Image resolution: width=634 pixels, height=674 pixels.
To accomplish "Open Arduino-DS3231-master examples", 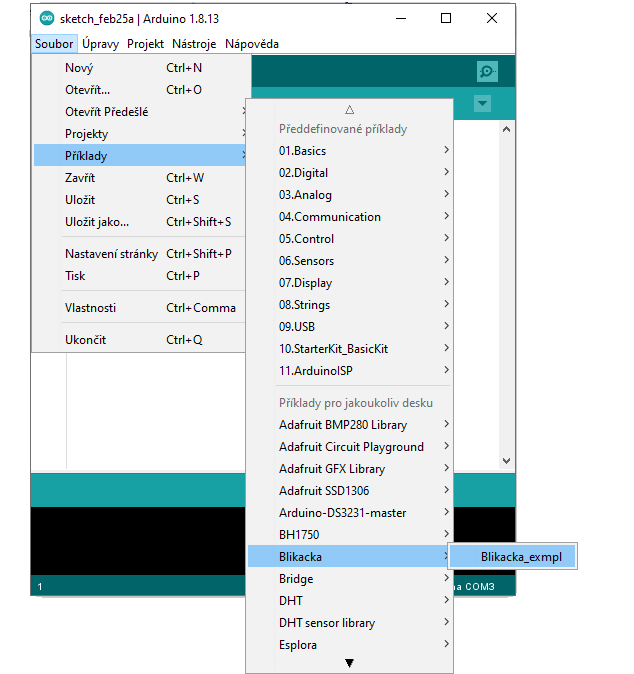I will (x=350, y=512).
